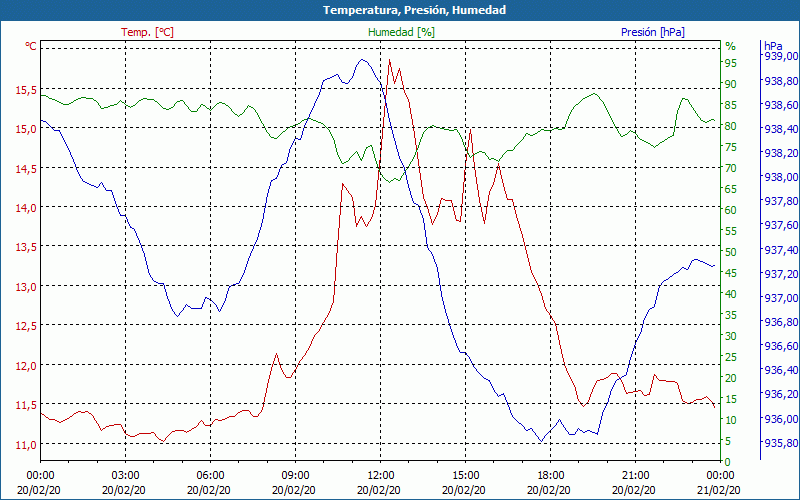Click the 'hPa' pressure axis unit label

tap(773, 46)
